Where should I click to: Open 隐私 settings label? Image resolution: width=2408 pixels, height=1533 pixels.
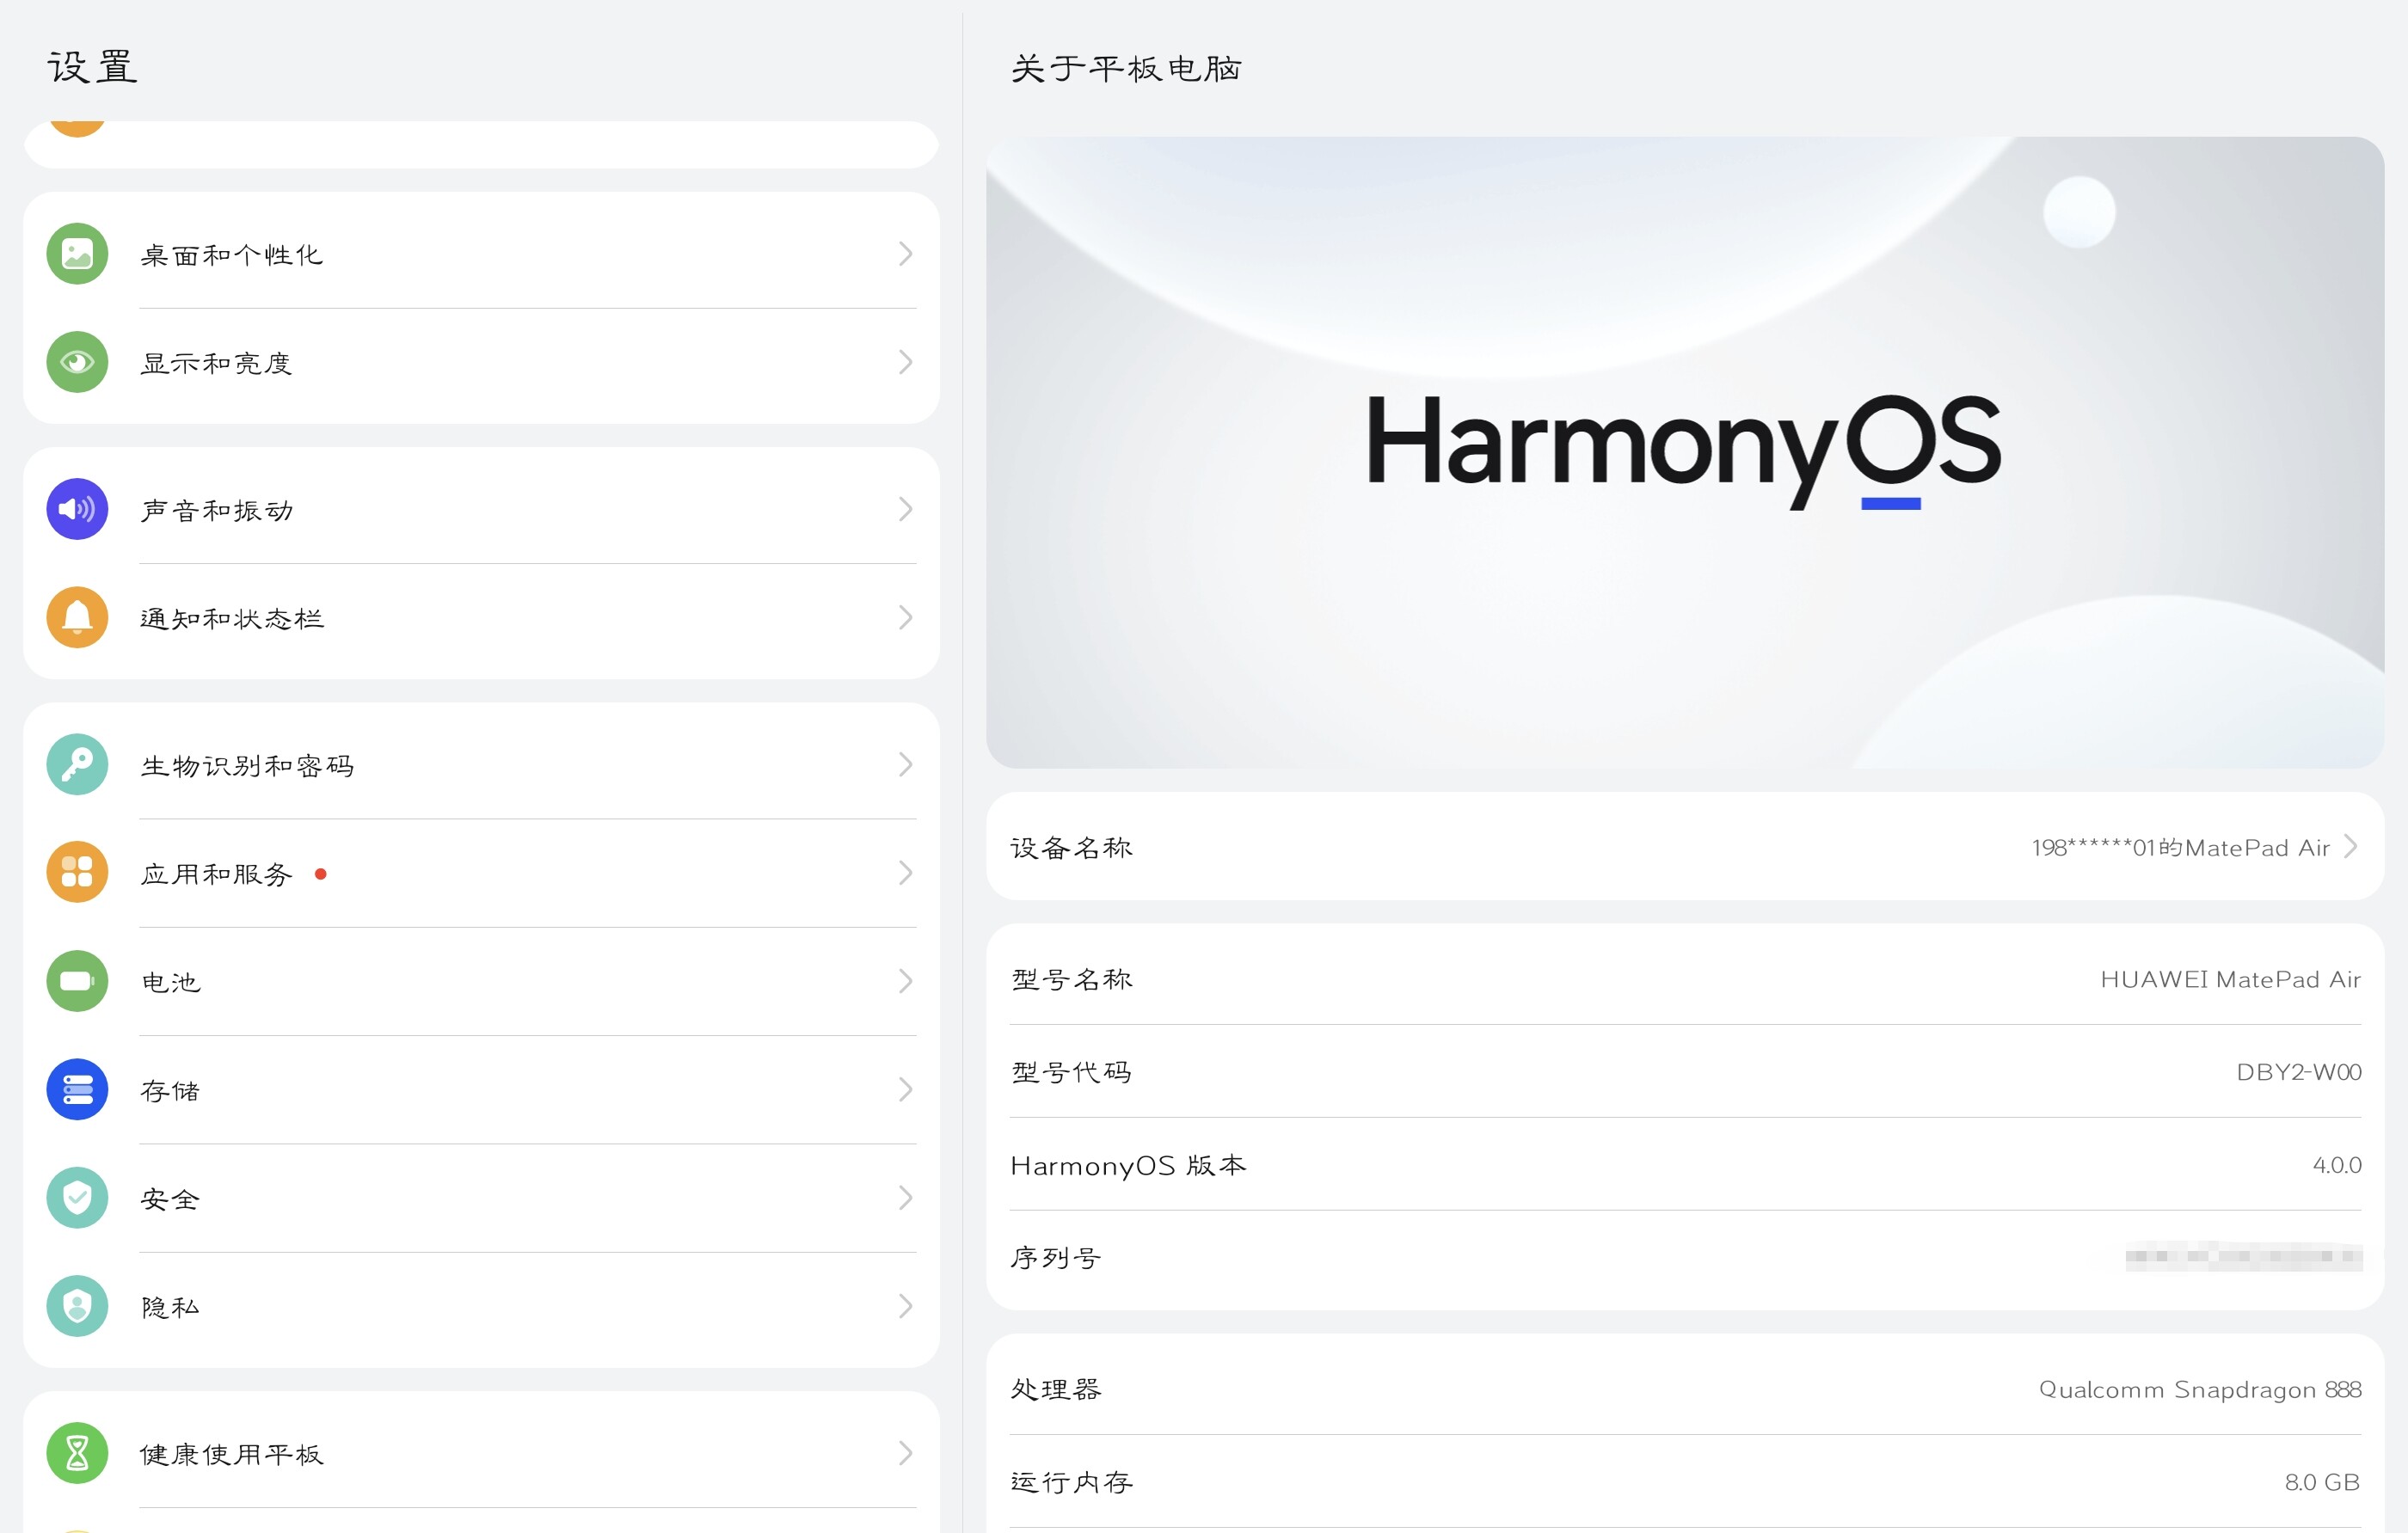click(171, 1307)
